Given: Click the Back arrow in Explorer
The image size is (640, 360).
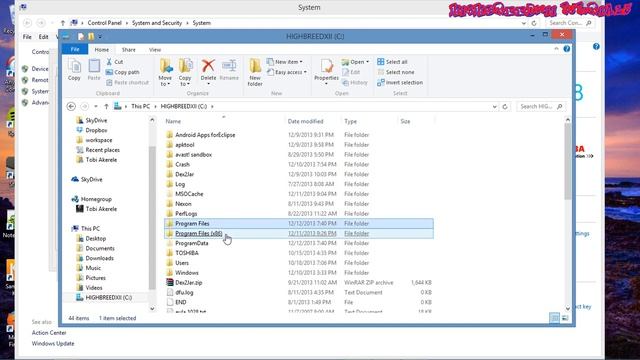Looking at the screenshot, I should (x=71, y=107).
